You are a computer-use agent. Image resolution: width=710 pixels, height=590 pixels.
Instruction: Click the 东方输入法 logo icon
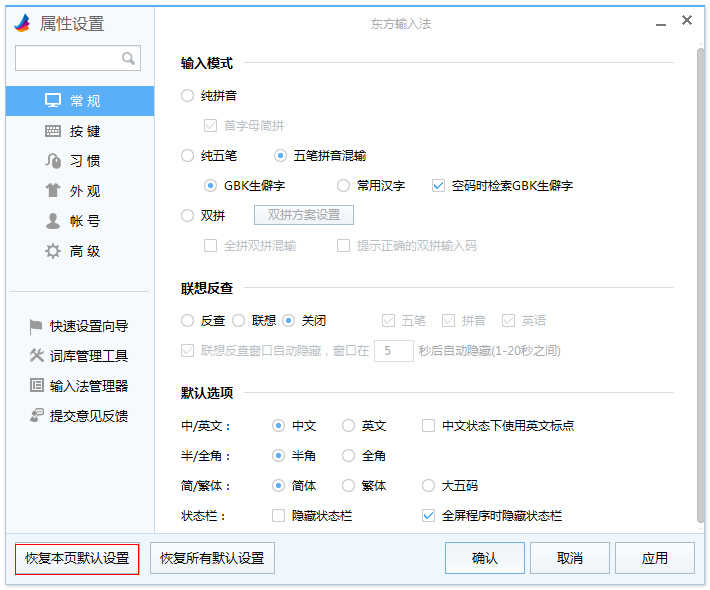[22, 23]
